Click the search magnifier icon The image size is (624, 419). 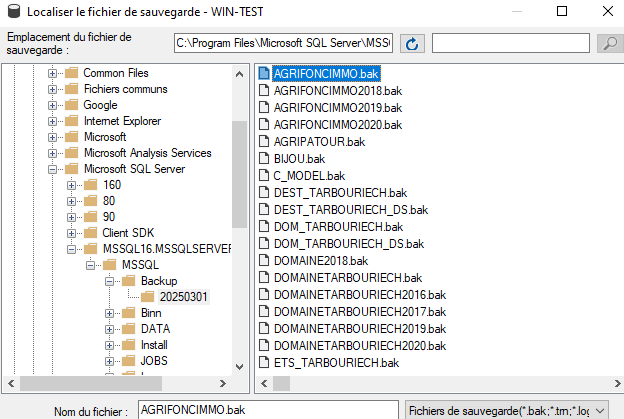tap(608, 43)
